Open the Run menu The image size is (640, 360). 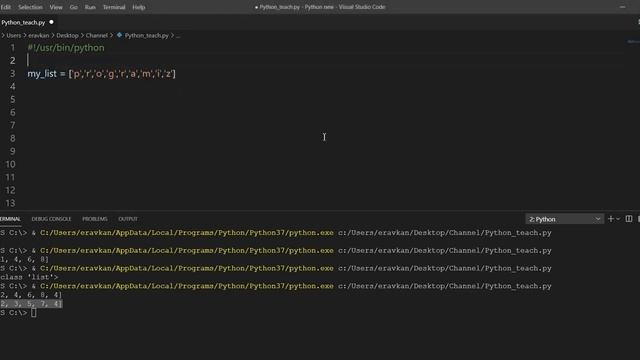pos(90,7)
